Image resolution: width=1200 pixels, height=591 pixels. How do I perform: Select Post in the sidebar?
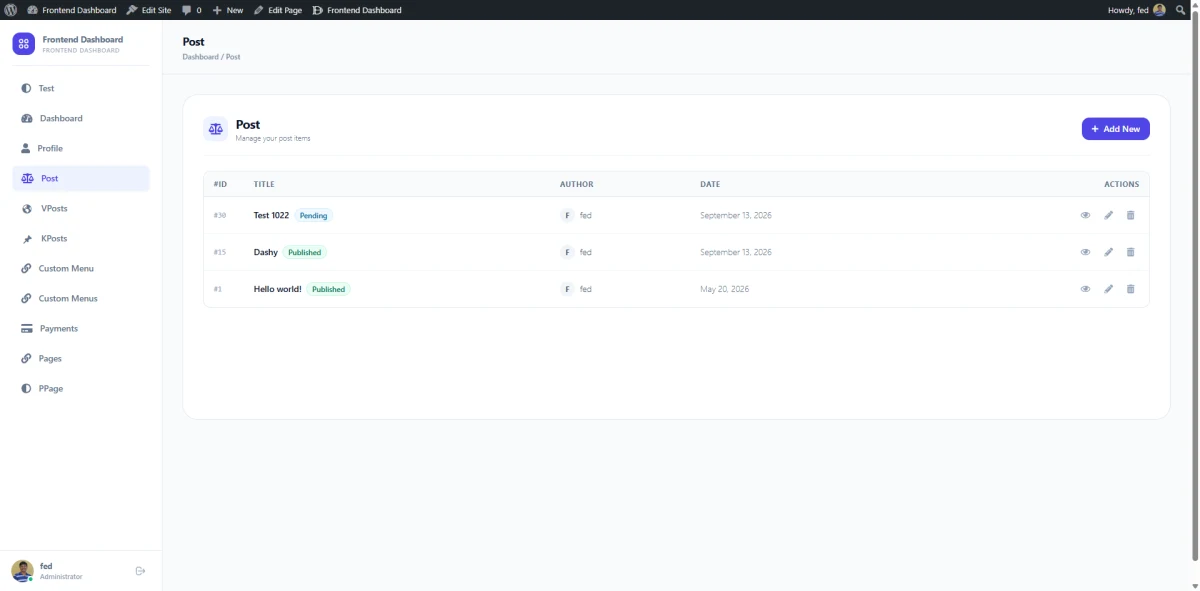point(81,178)
